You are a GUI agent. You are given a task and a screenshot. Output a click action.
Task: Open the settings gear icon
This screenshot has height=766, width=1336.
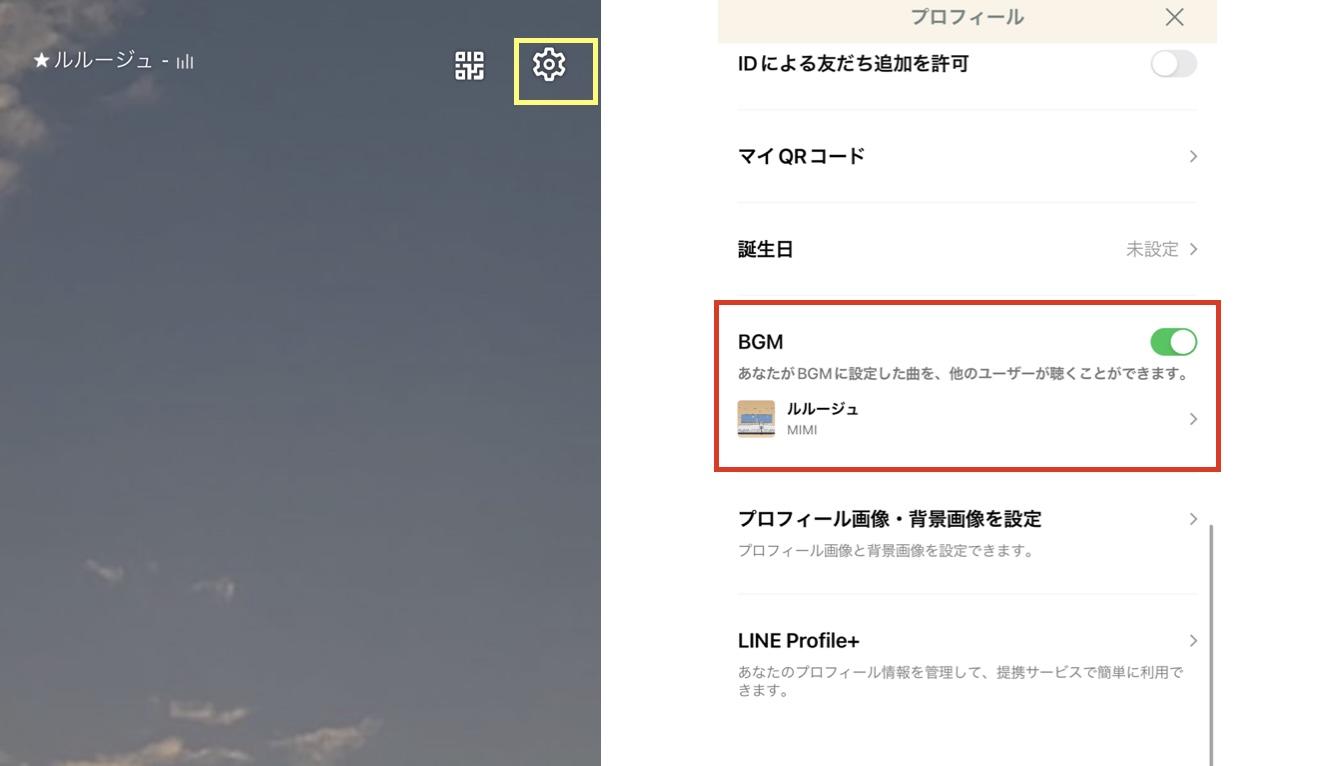[549, 65]
